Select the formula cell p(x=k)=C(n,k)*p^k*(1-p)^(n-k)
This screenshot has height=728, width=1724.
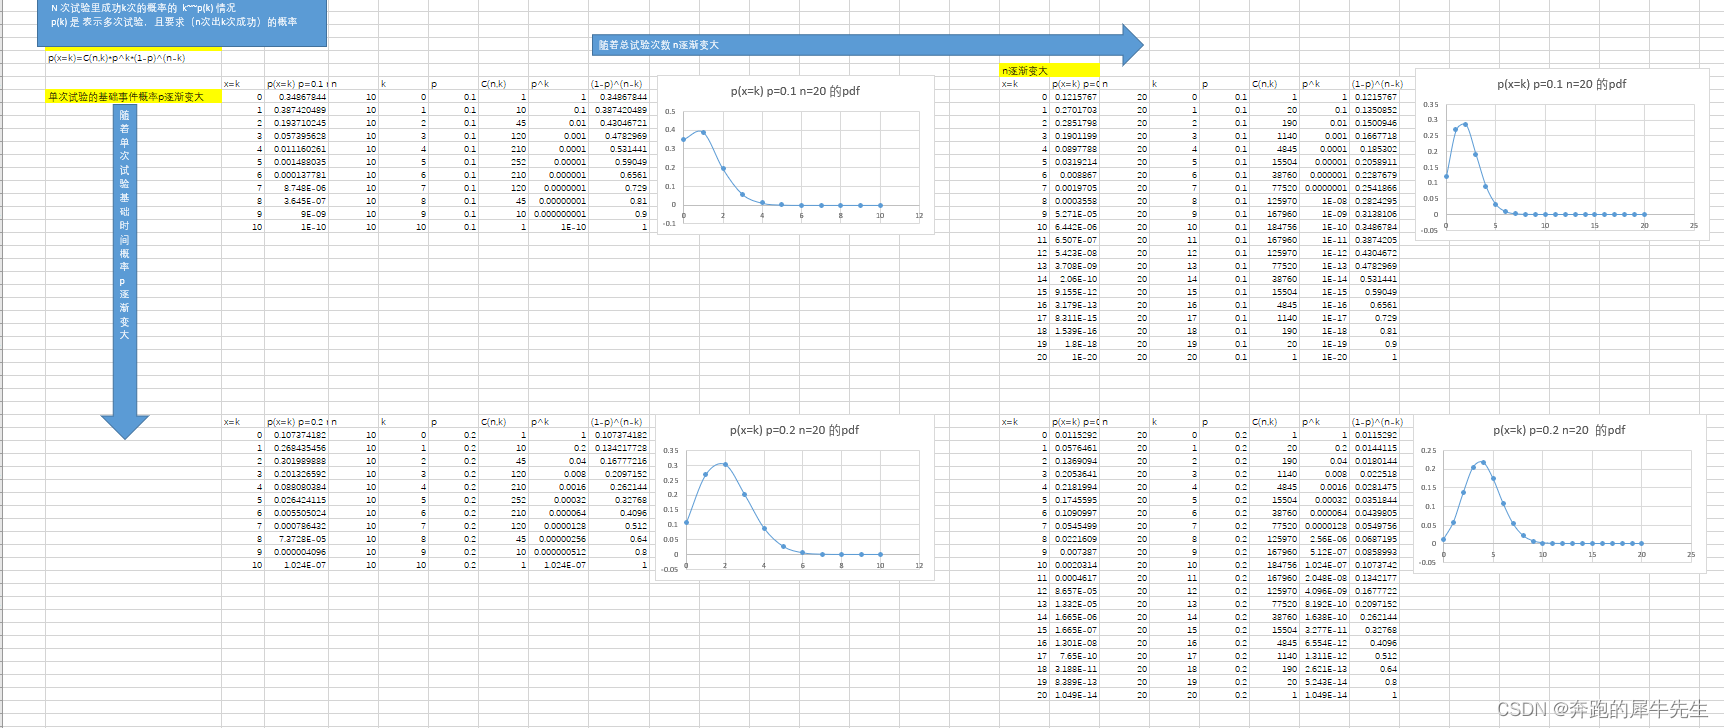pyautogui.click(x=133, y=58)
